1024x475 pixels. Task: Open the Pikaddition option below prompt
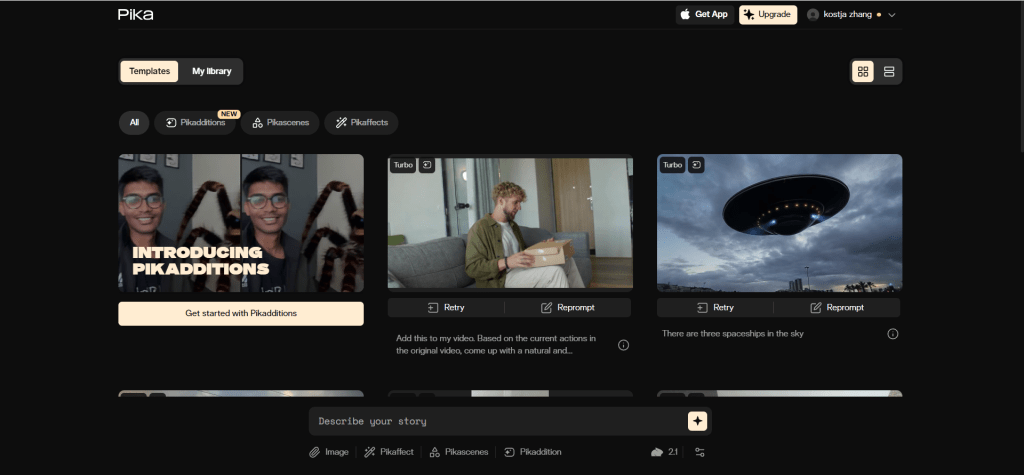click(533, 452)
